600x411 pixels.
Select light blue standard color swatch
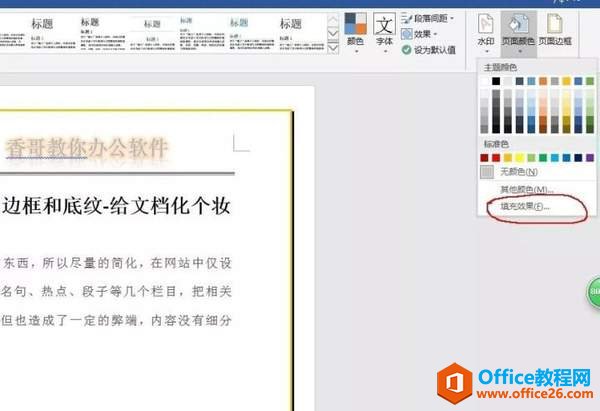(x=555, y=158)
